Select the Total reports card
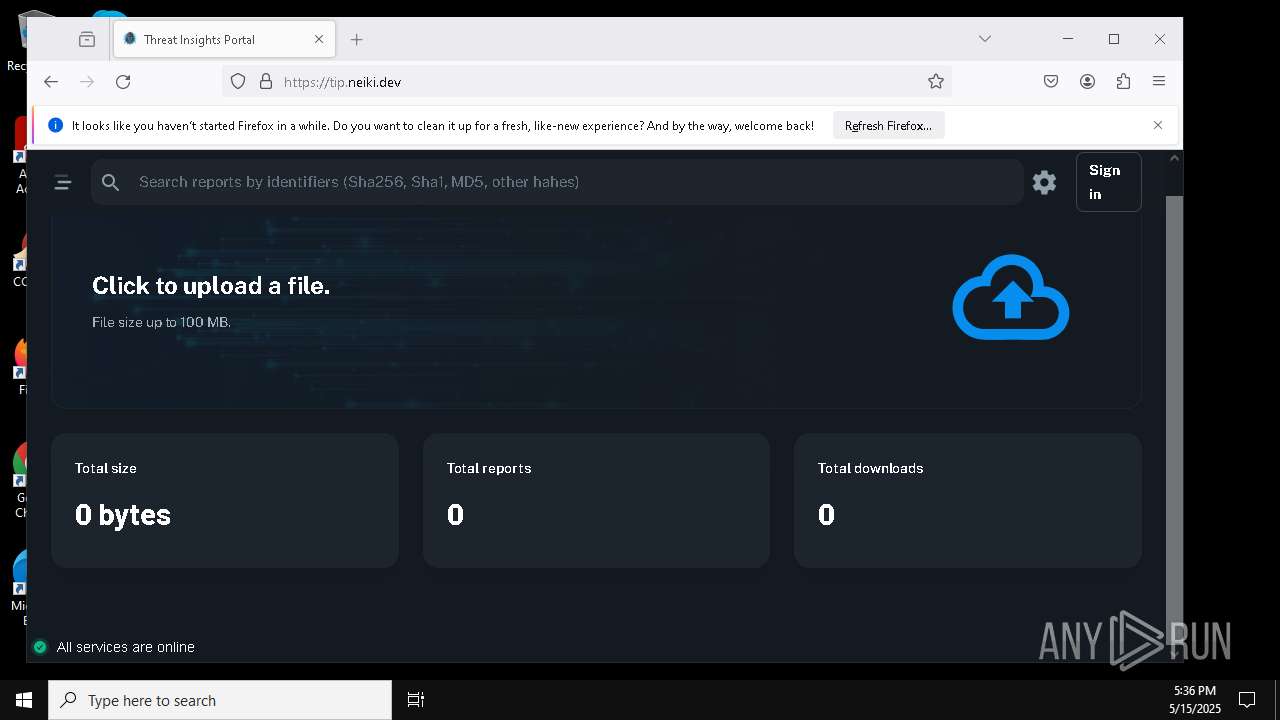This screenshot has width=1280, height=720. click(x=596, y=501)
